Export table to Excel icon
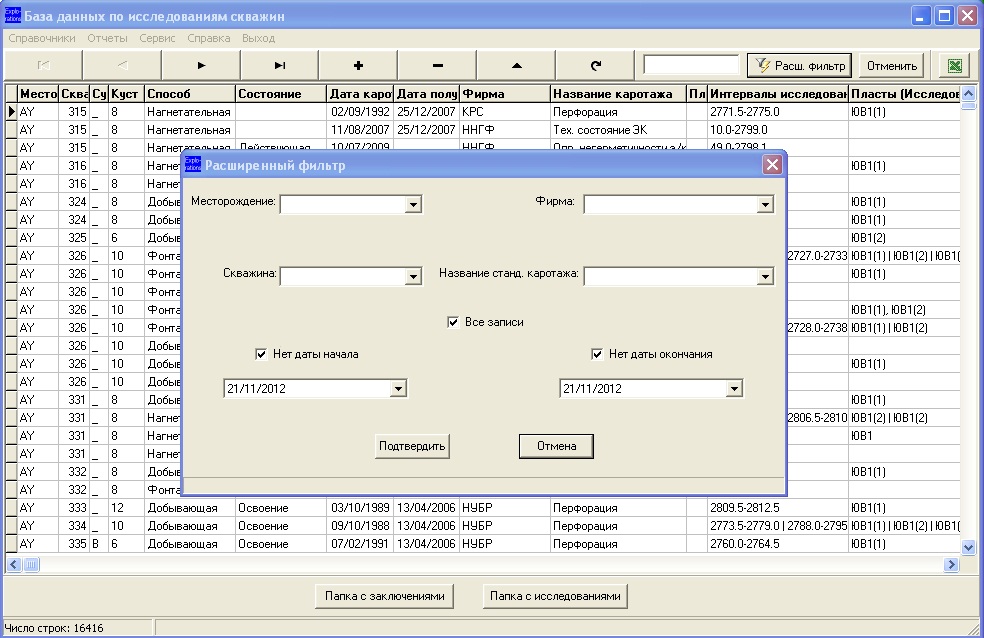Screen dimensions: 984x638 pos(955,66)
